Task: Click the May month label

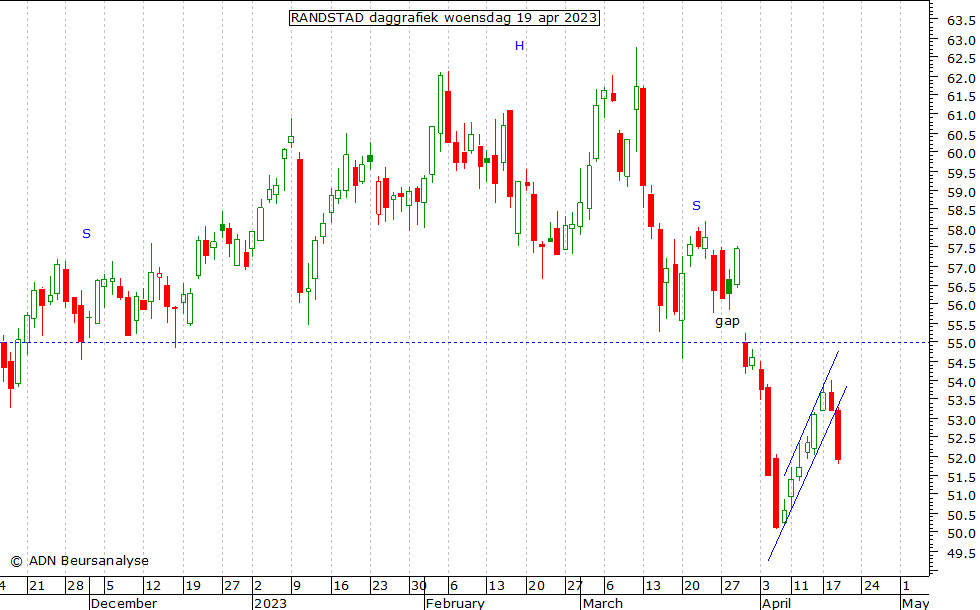Action: (916, 603)
